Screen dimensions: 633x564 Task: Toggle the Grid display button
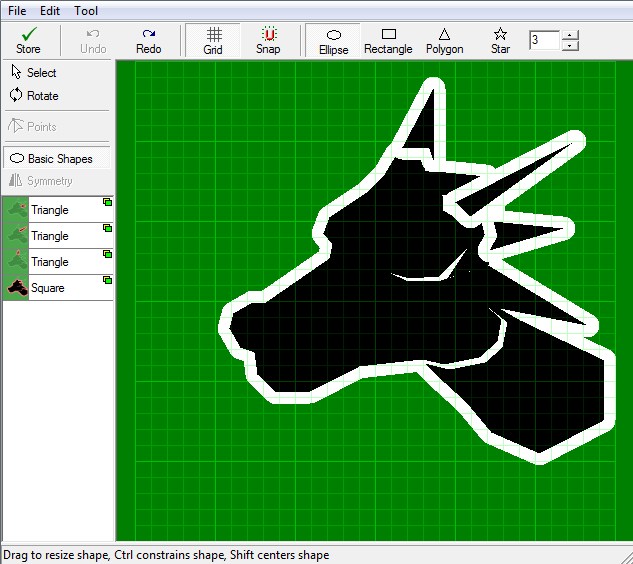click(213, 40)
